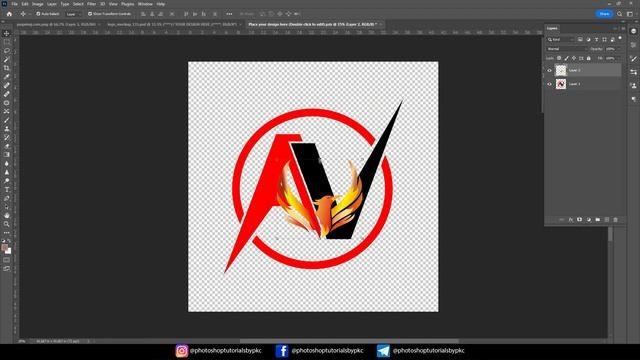Select the Crop tool

7,68
